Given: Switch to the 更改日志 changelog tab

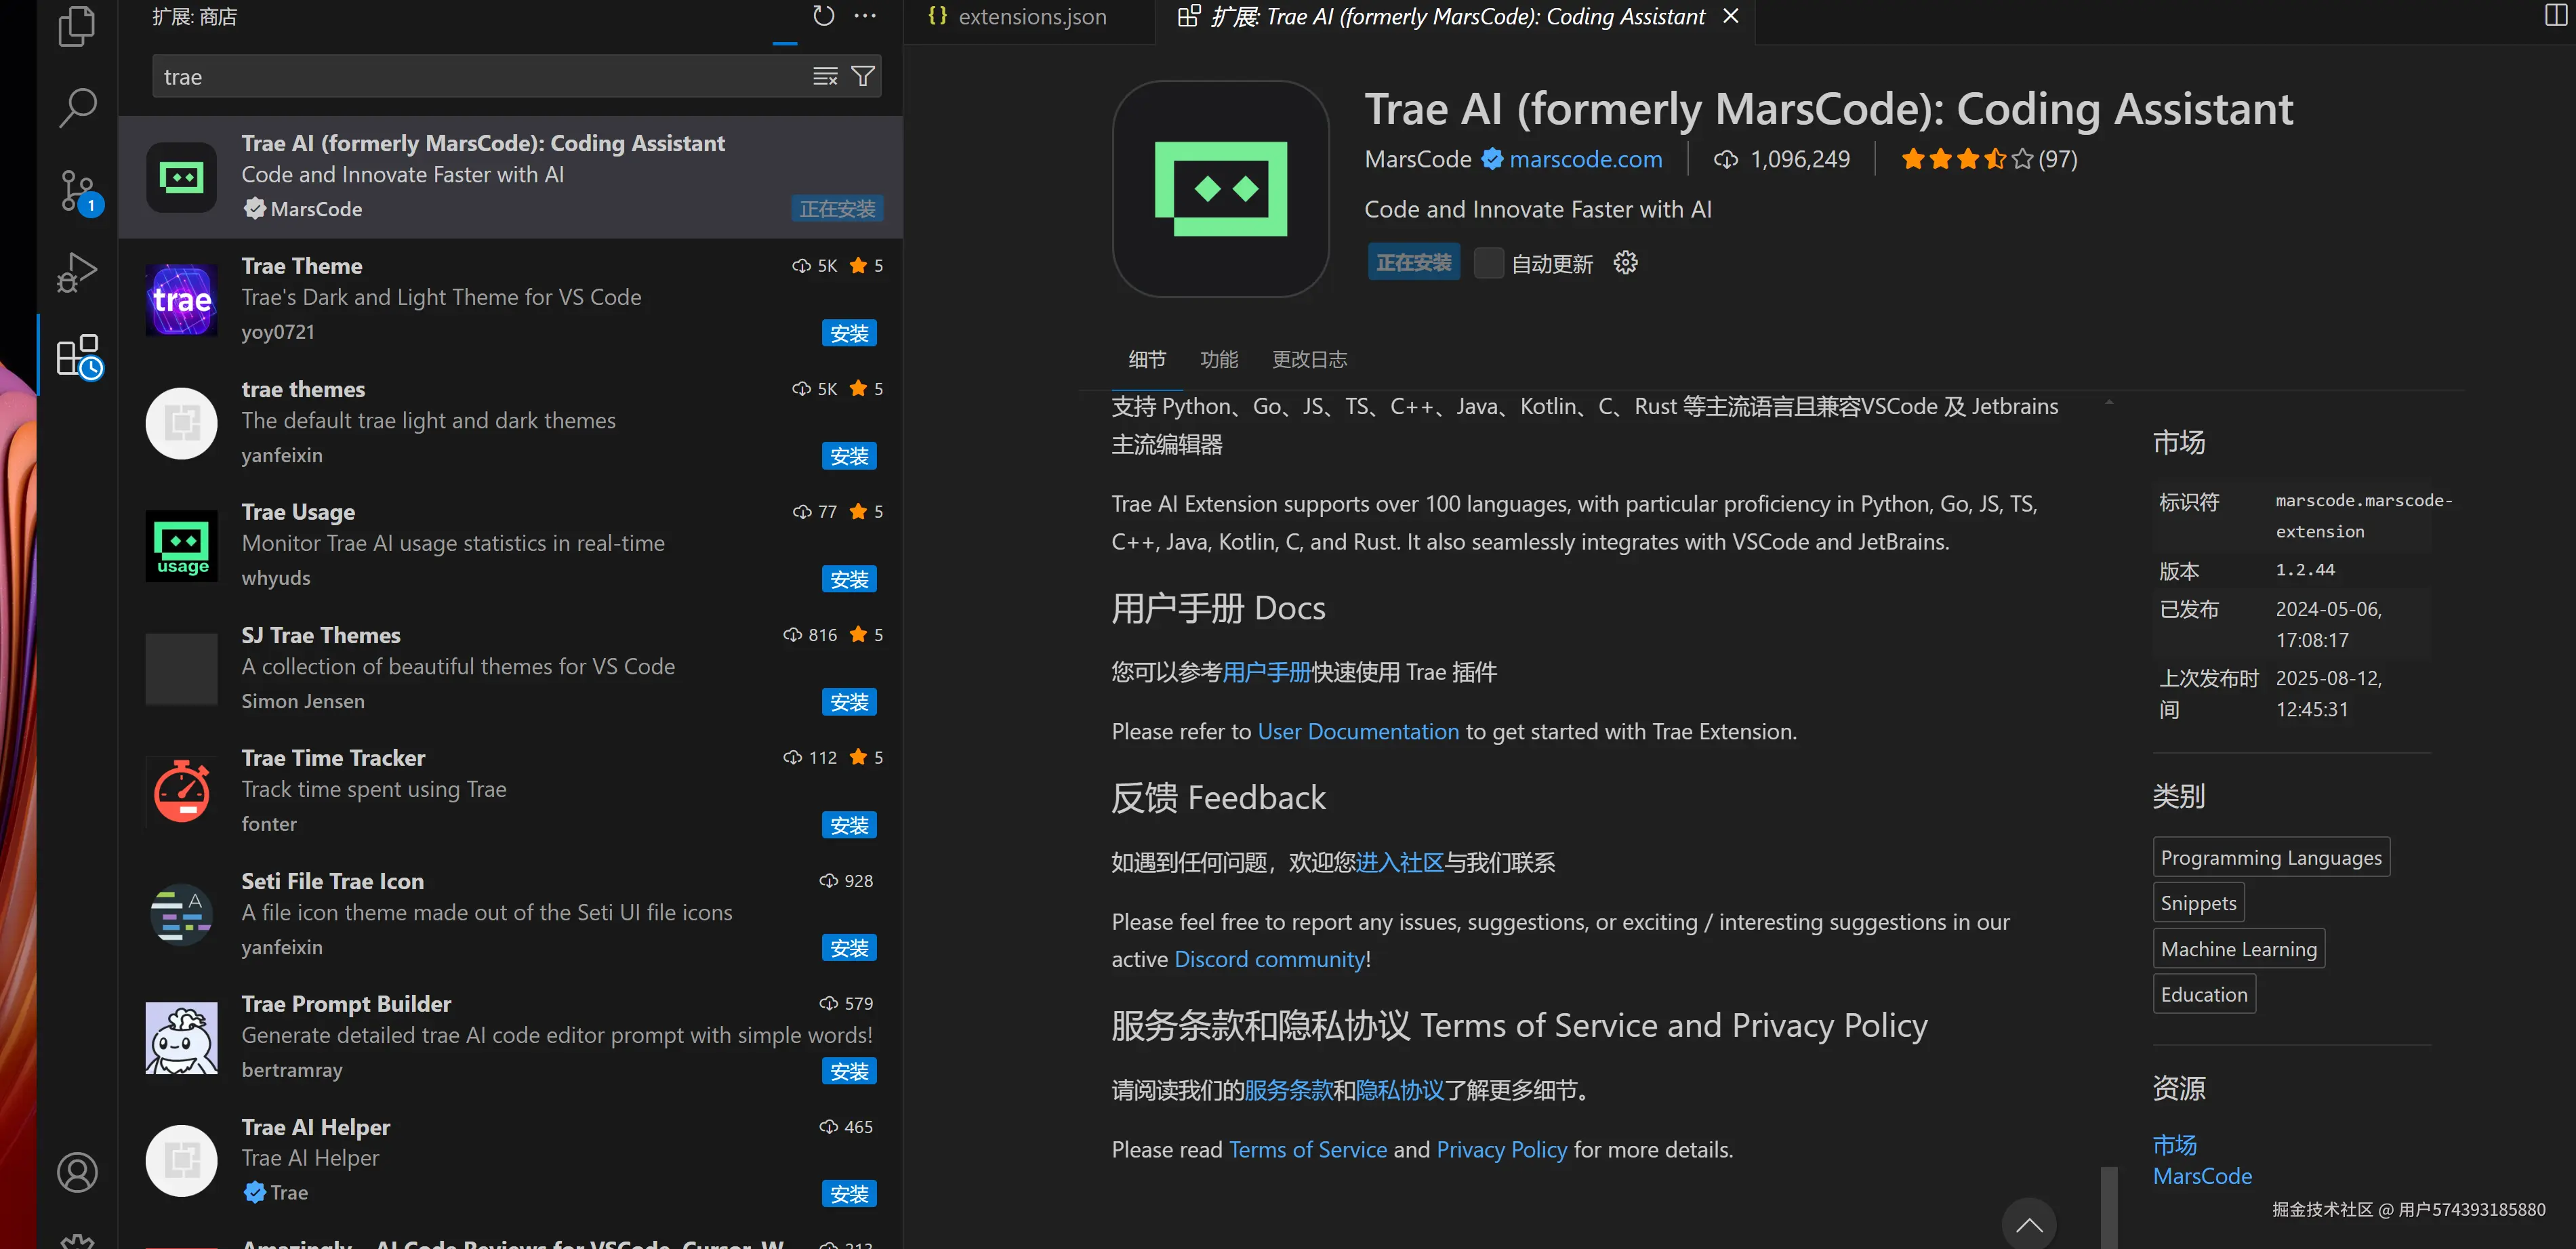Looking at the screenshot, I should tap(1310, 359).
